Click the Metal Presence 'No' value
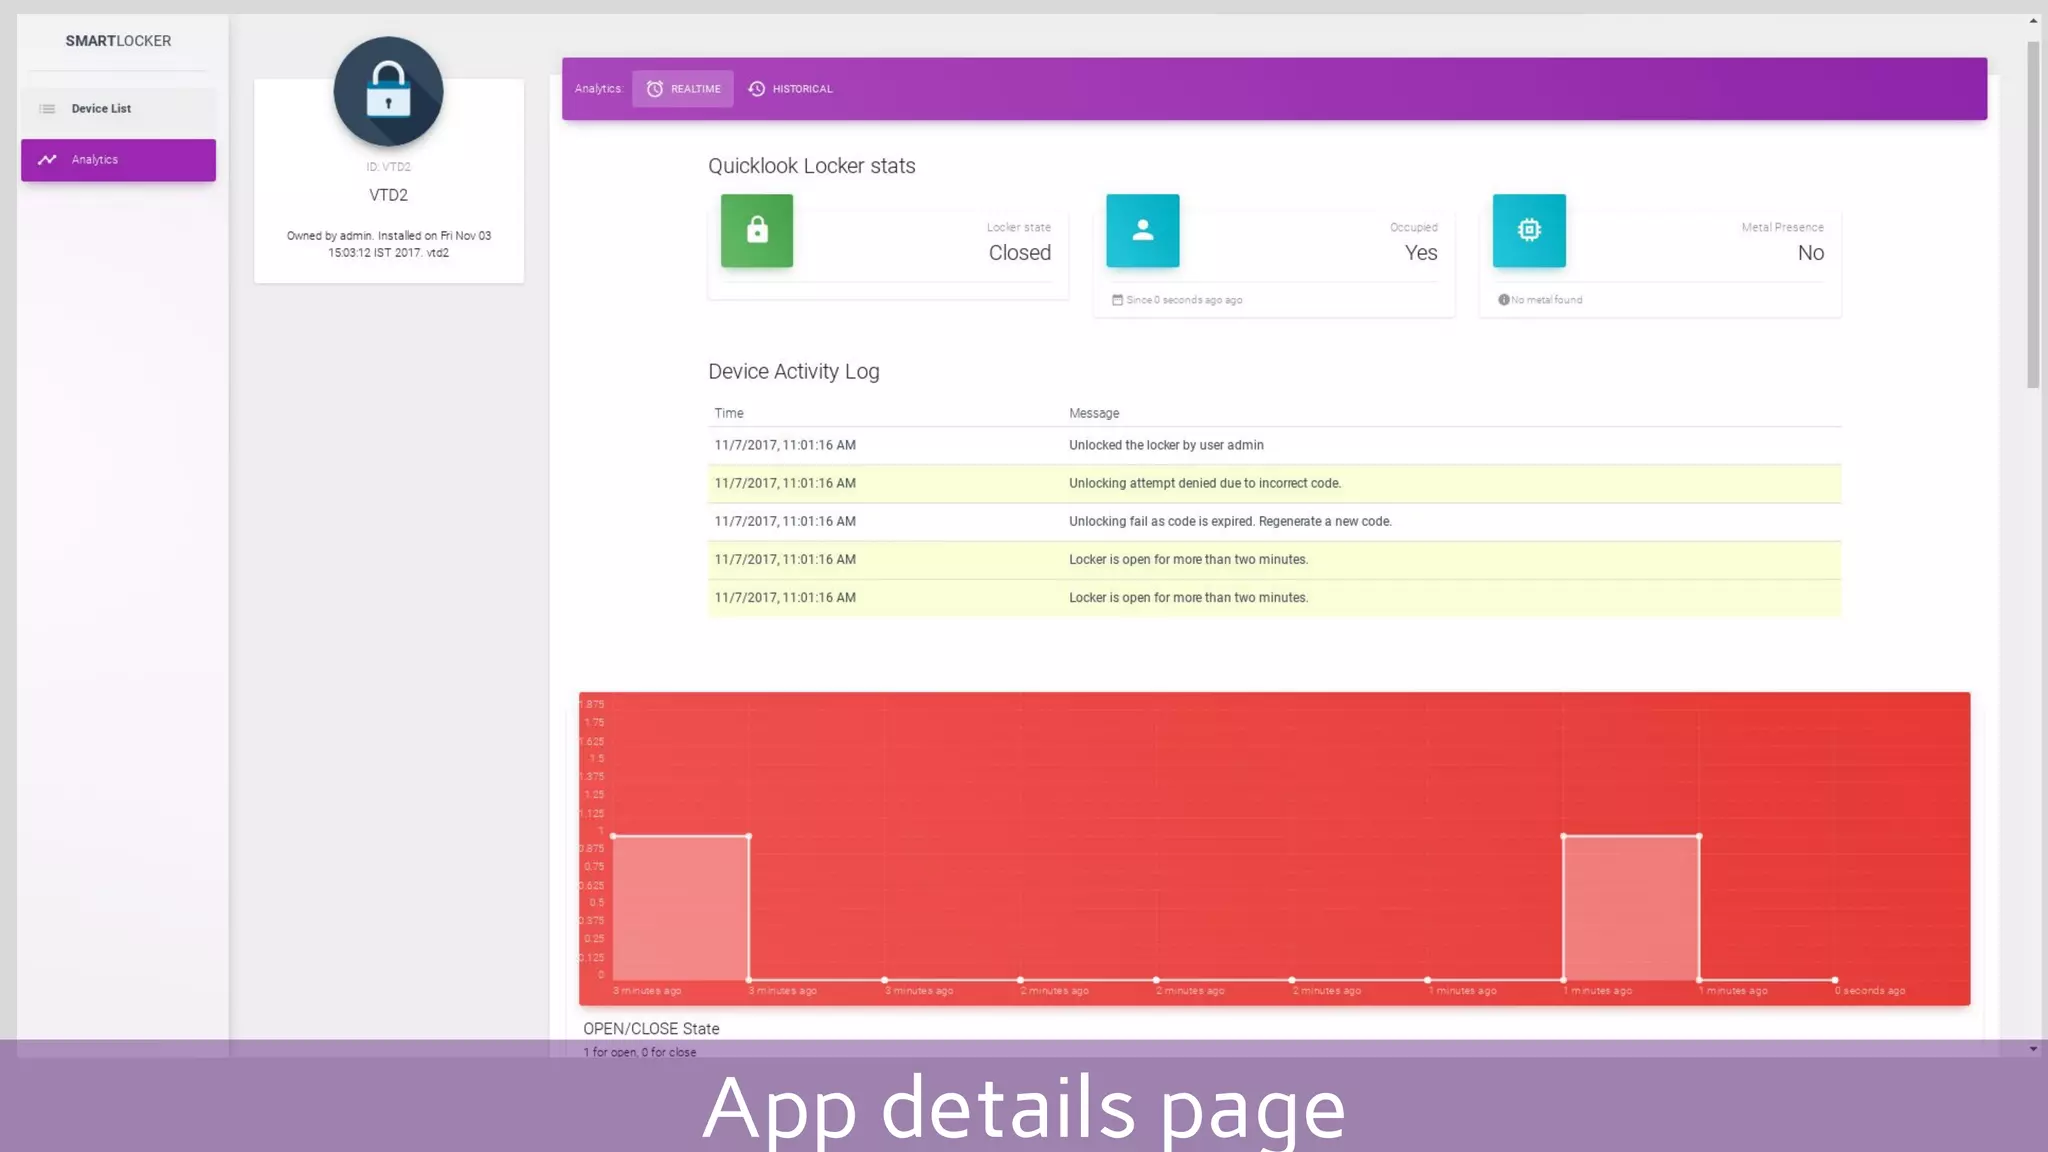 [1811, 253]
